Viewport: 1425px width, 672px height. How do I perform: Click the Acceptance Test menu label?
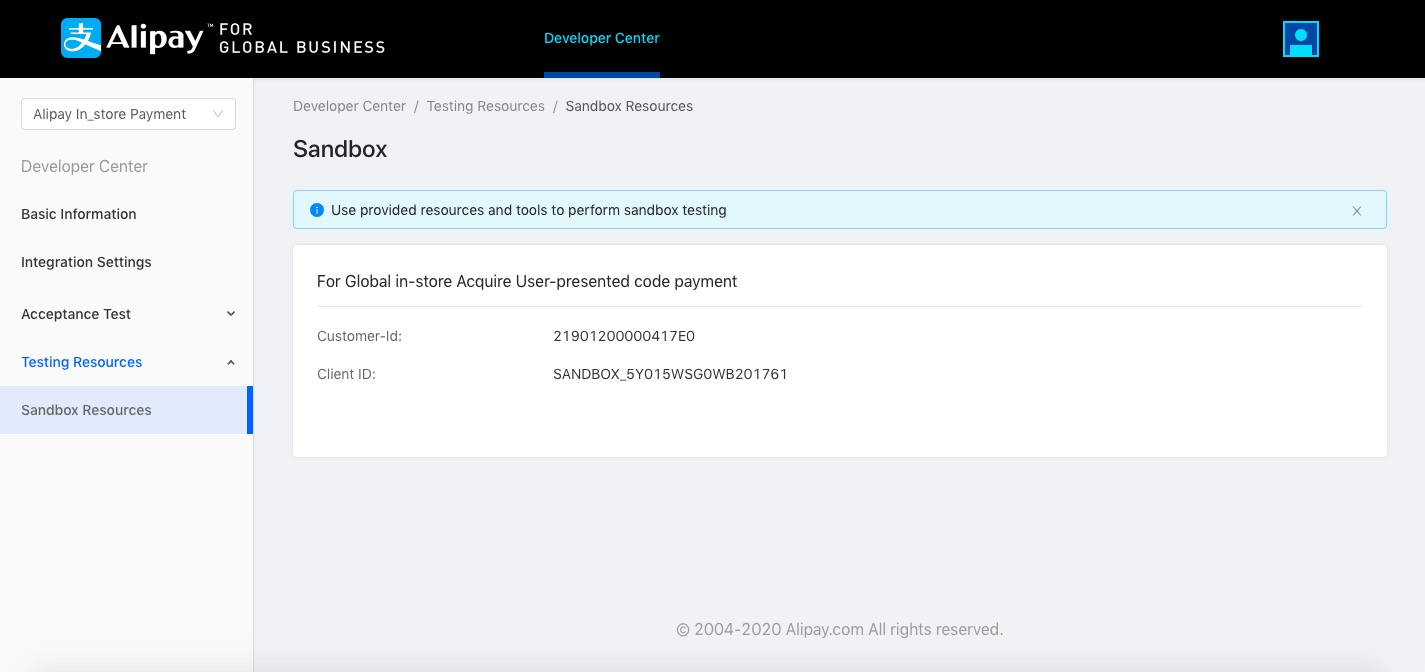pos(76,314)
